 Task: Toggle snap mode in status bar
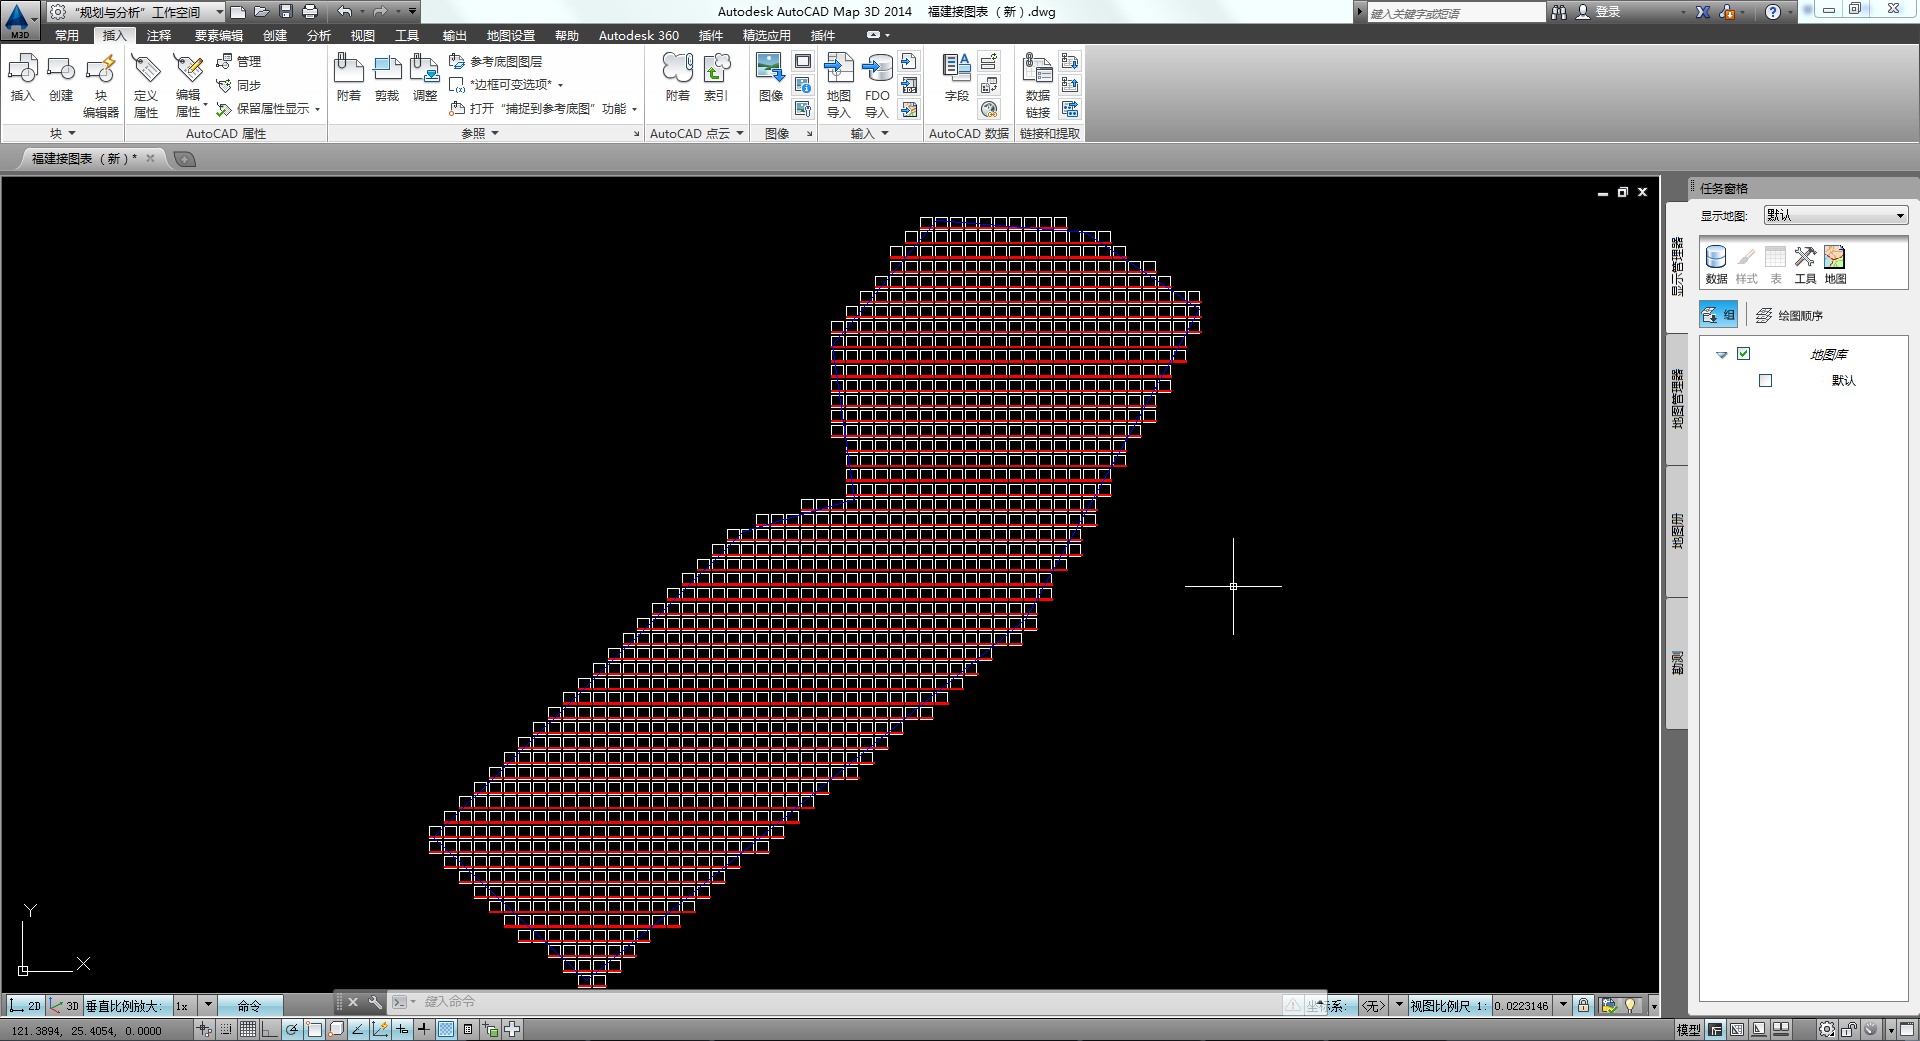point(227,1029)
